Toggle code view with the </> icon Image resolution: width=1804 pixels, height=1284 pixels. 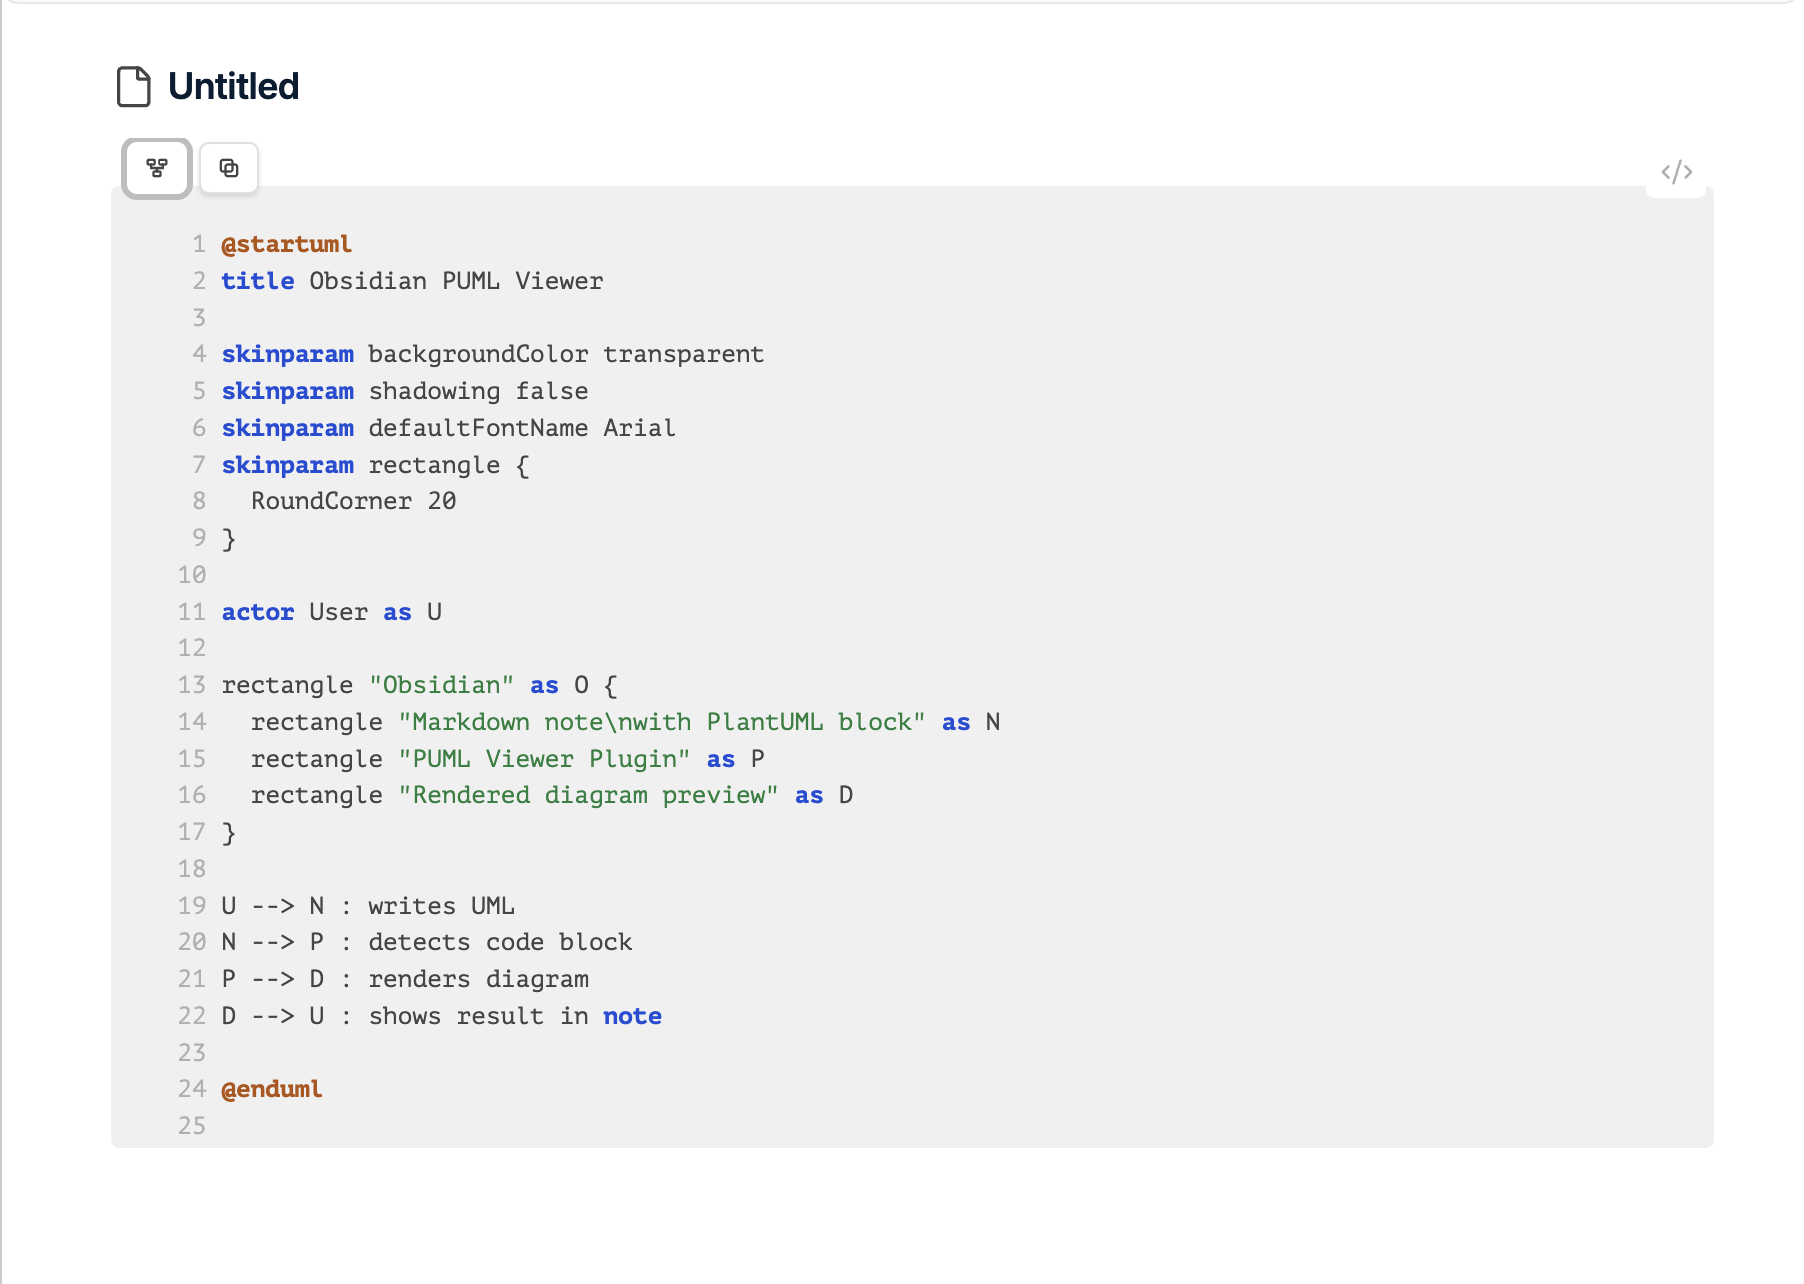1676,172
